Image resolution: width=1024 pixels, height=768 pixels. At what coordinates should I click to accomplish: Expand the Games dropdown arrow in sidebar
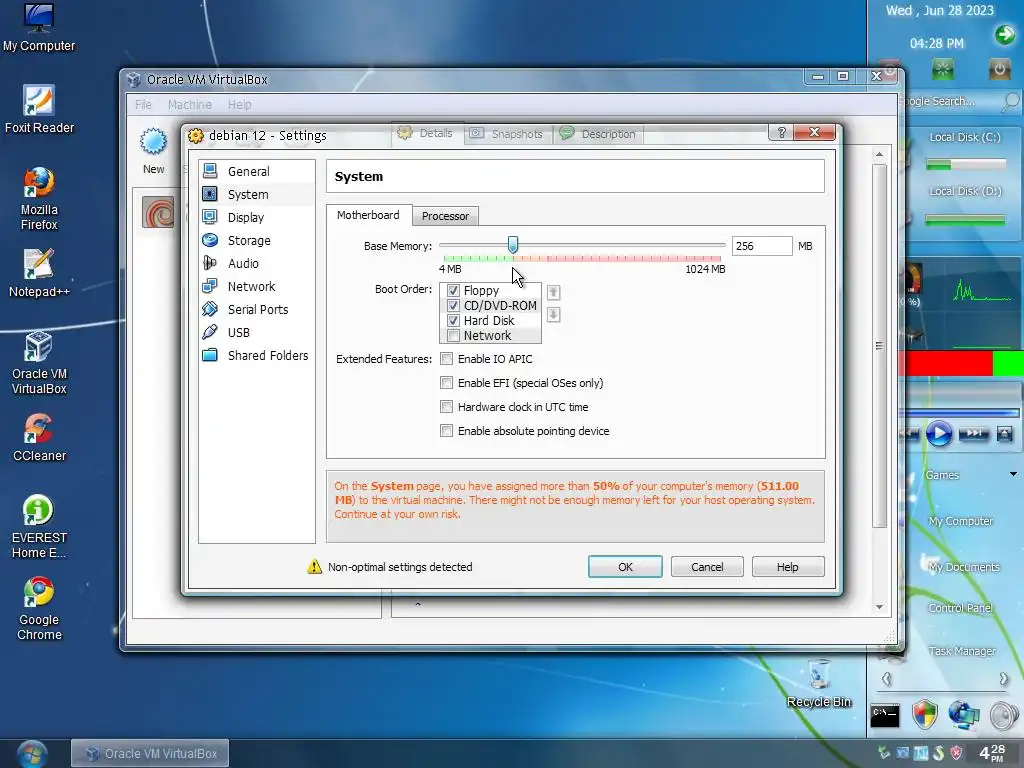point(1013,474)
